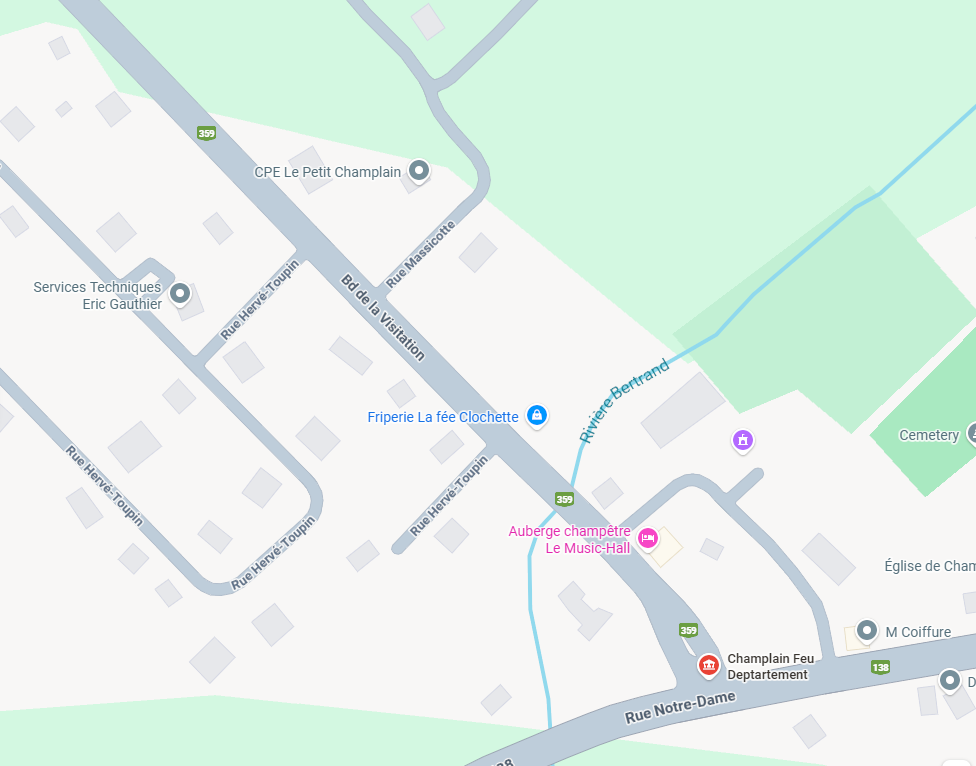Click the Rivière Bertrand river label

624,400
